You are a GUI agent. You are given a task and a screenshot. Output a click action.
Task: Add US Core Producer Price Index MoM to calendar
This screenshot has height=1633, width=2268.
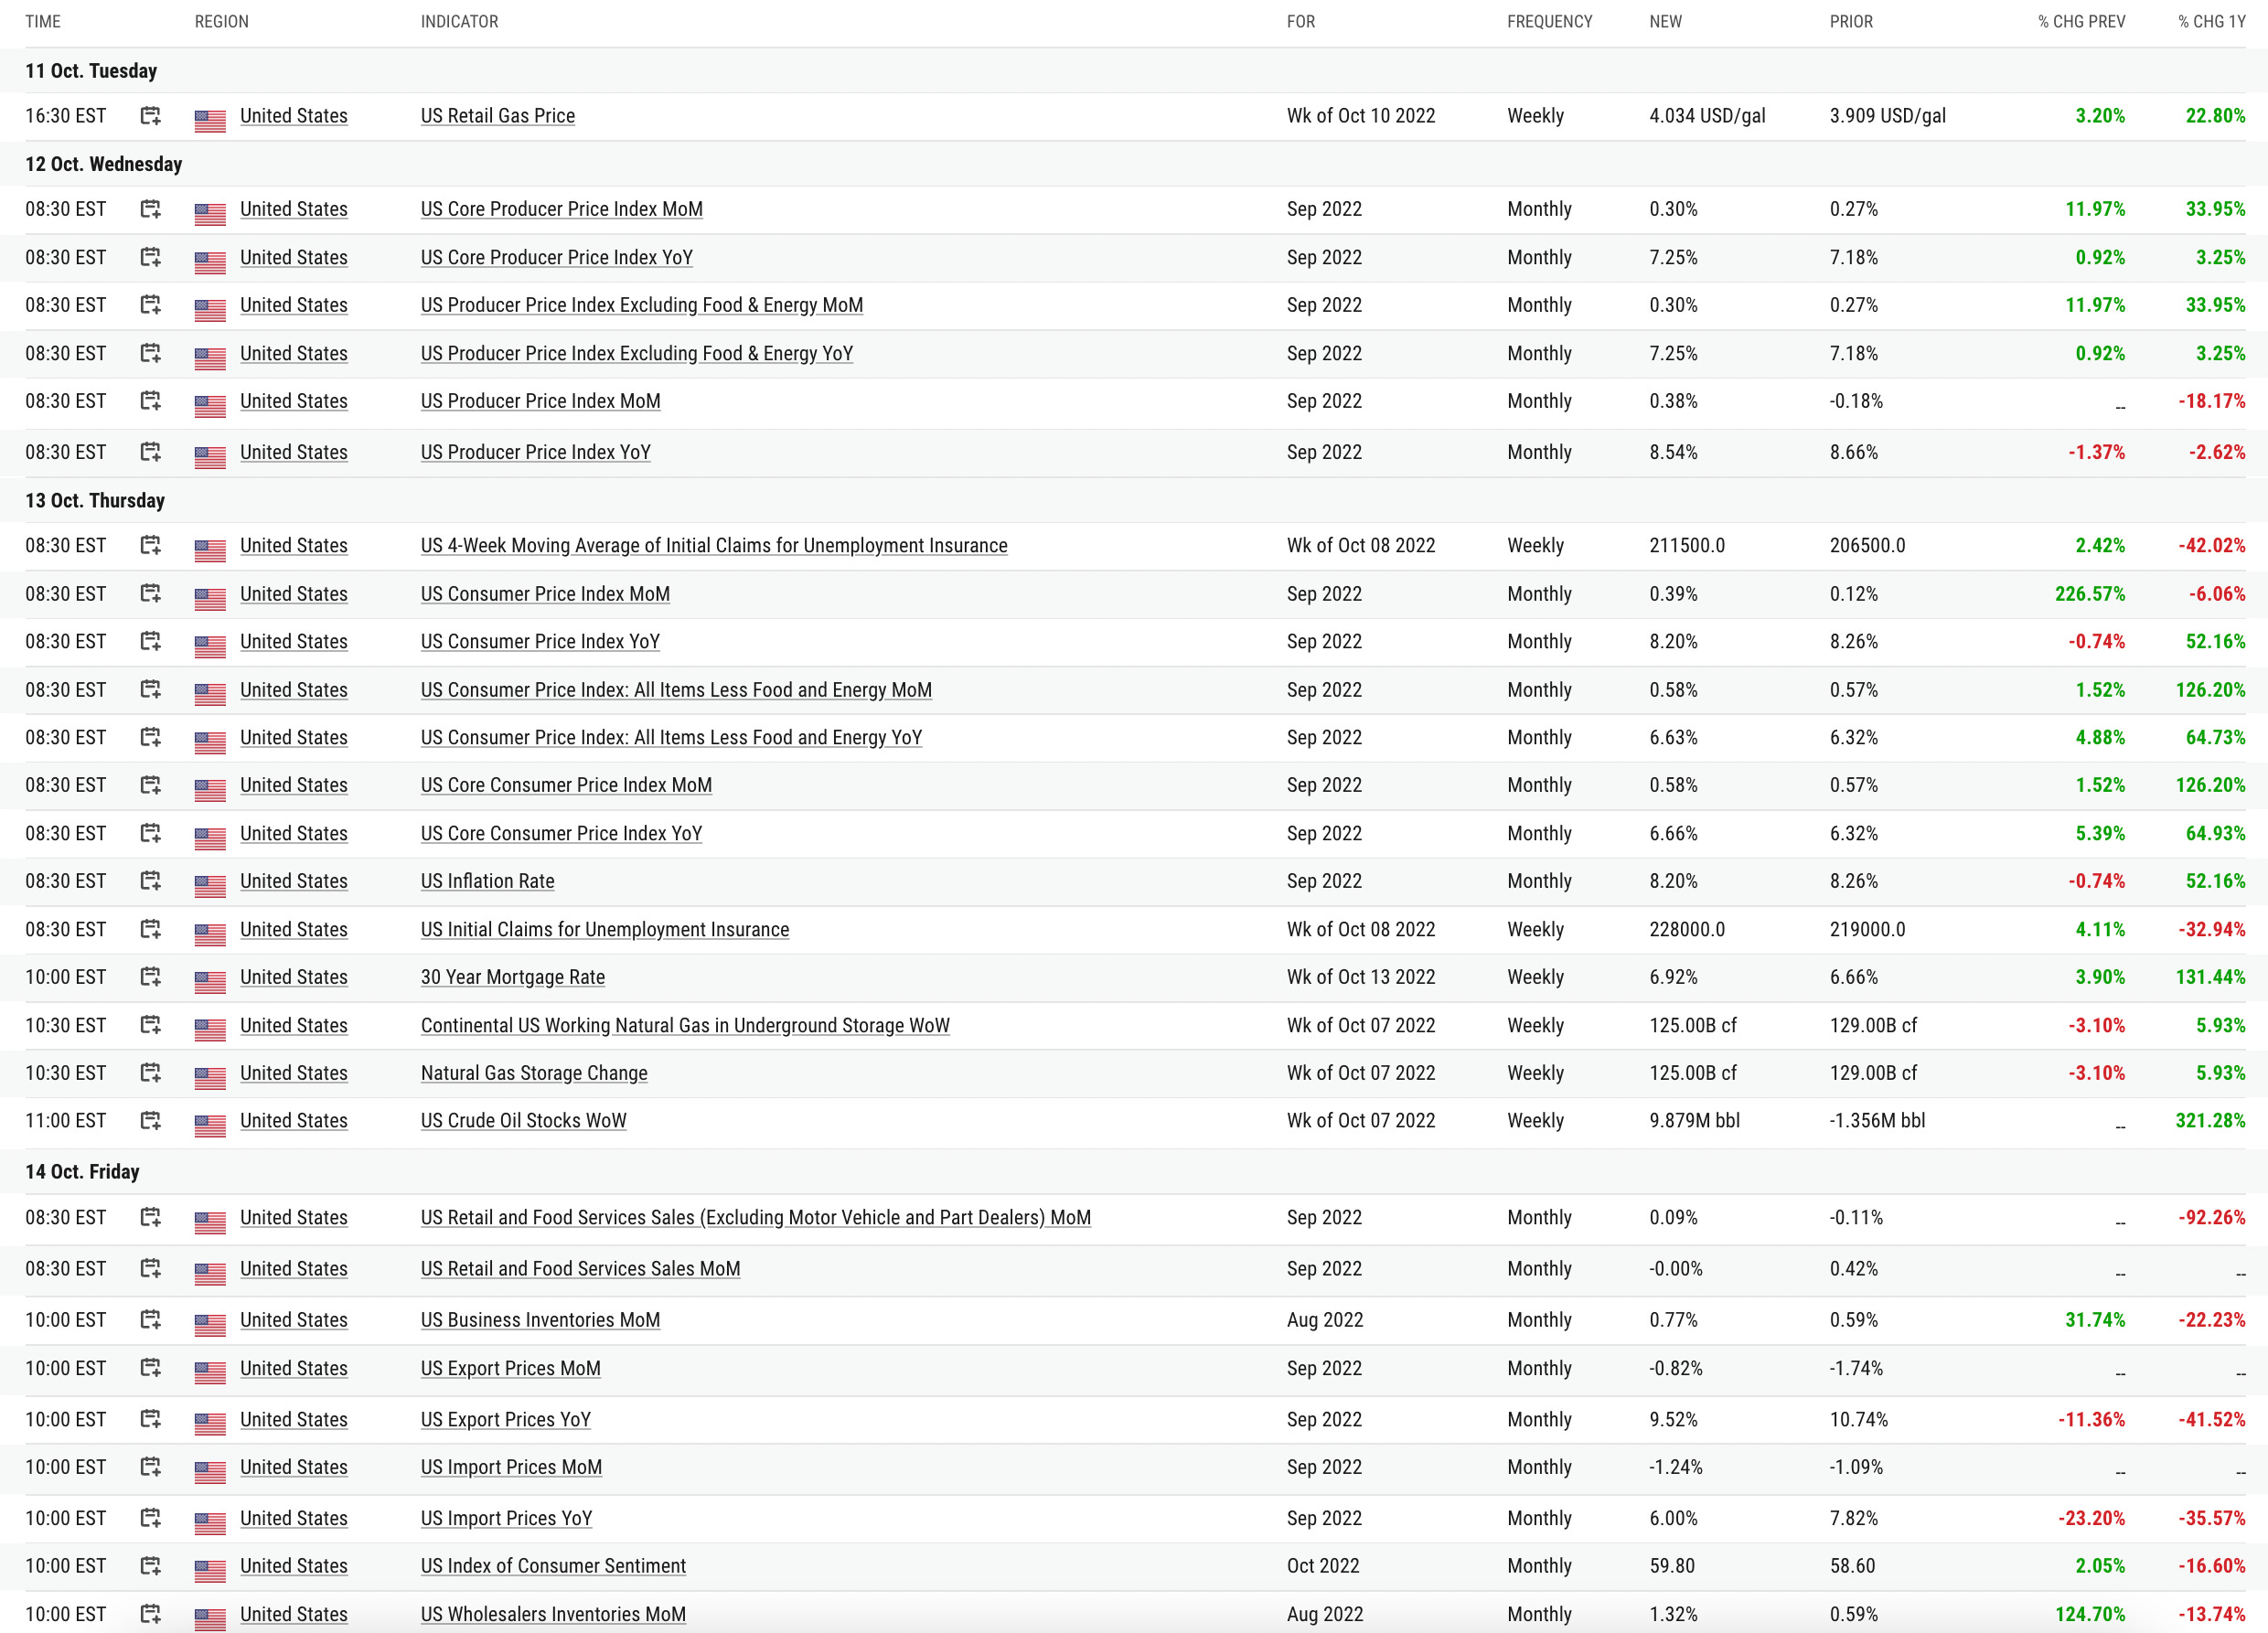(150, 209)
